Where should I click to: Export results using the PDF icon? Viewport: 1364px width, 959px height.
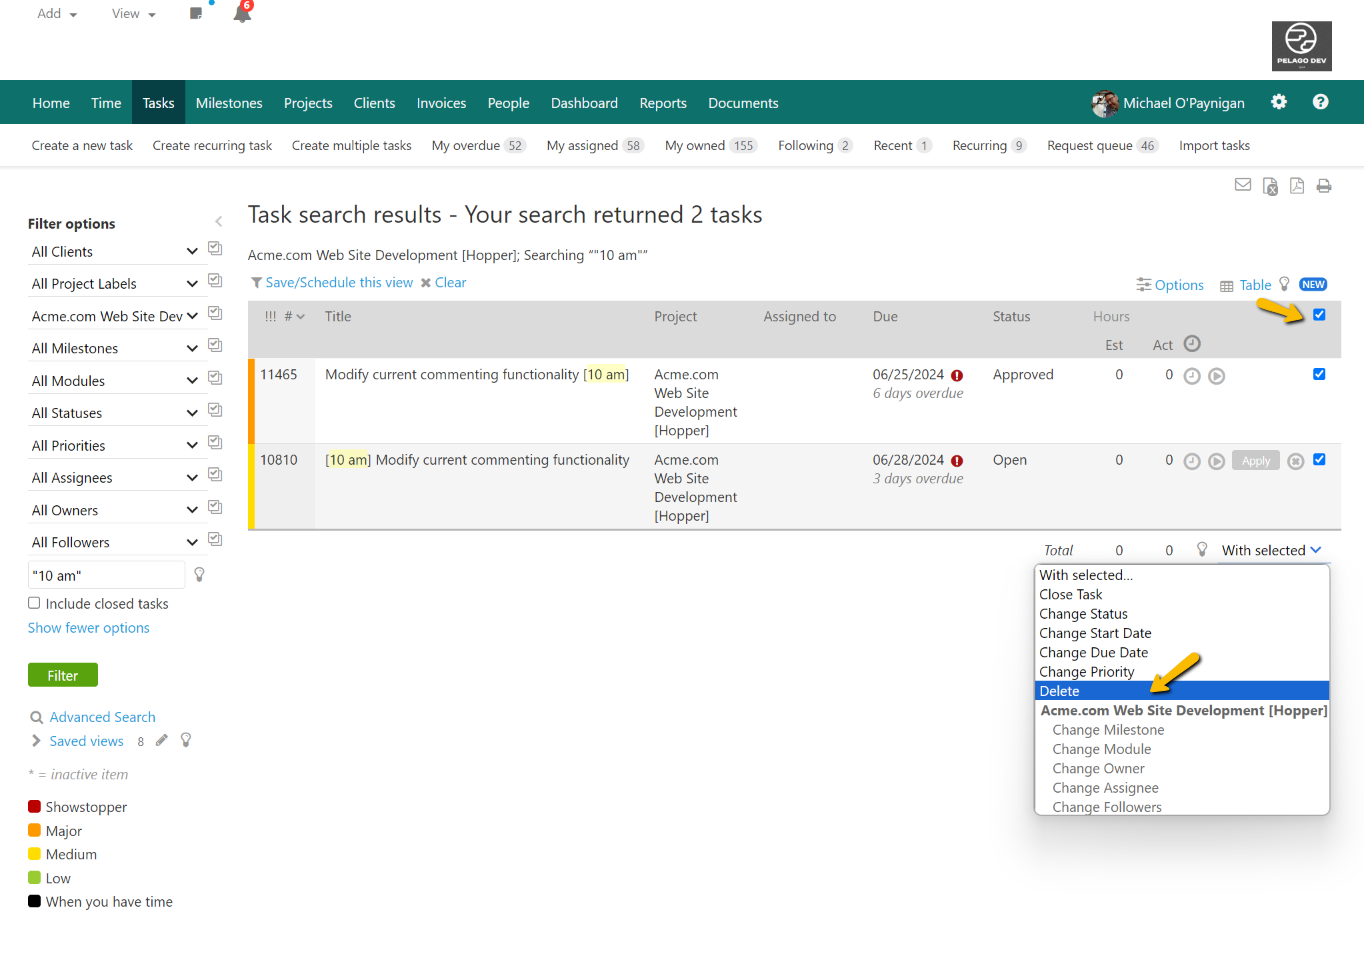point(1297,186)
